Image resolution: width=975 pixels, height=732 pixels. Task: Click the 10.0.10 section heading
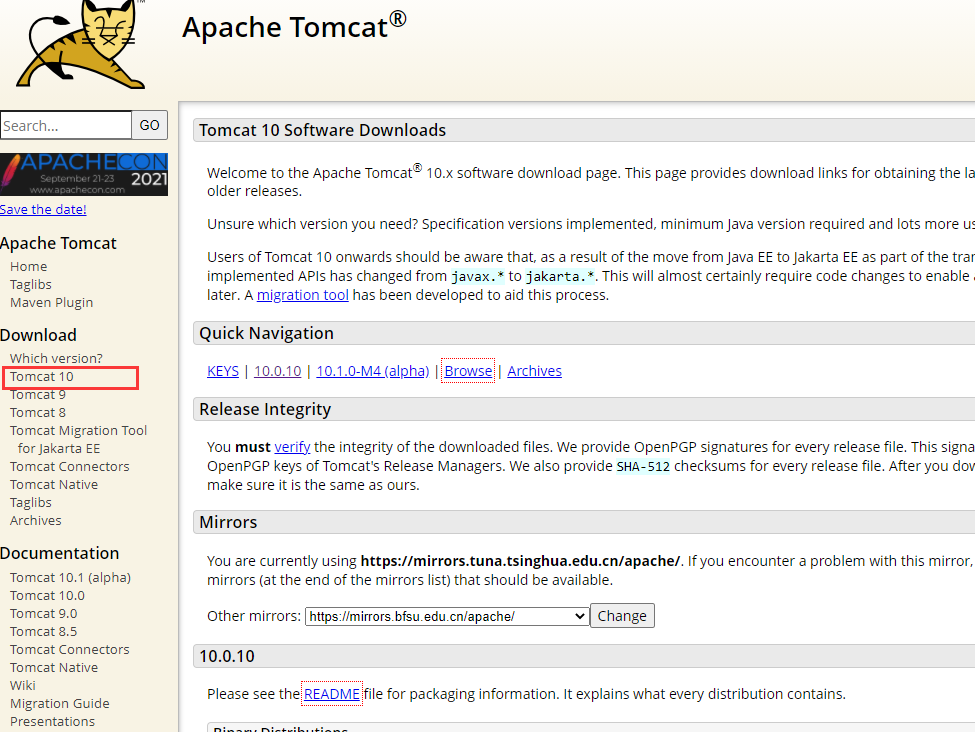click(227, 656)
